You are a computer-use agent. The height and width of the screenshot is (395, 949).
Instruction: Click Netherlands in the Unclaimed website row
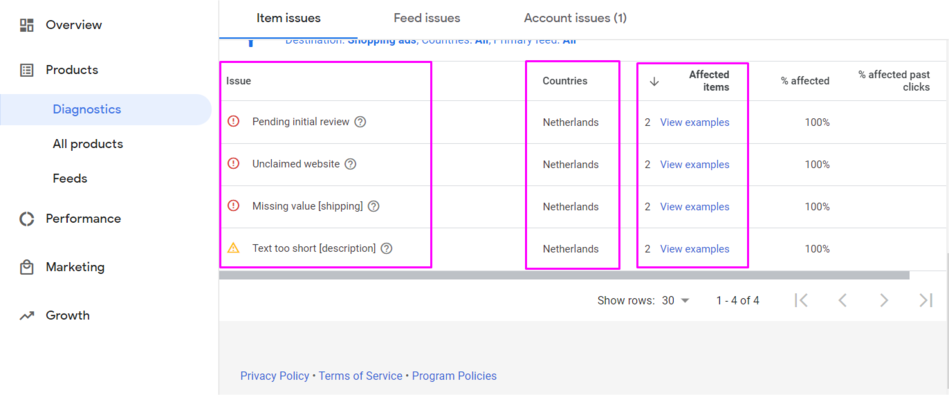(x=571, y=165)
